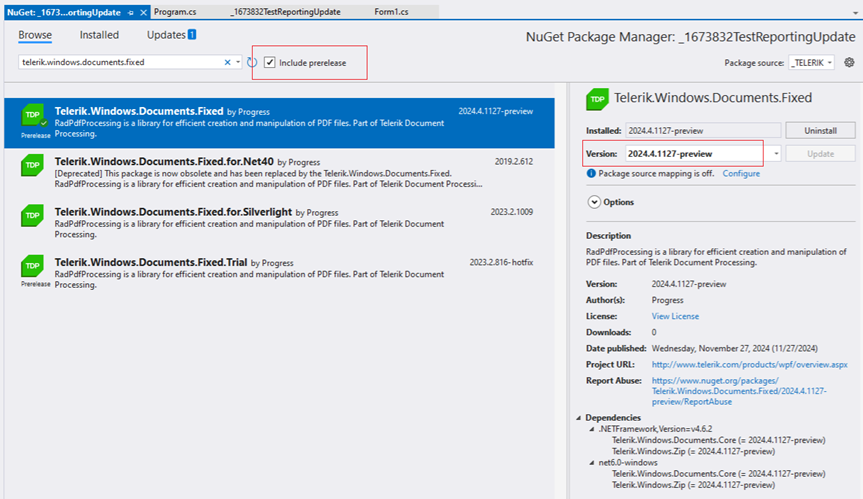
Task: Click the Updates count badge
Action: (192, 35)
